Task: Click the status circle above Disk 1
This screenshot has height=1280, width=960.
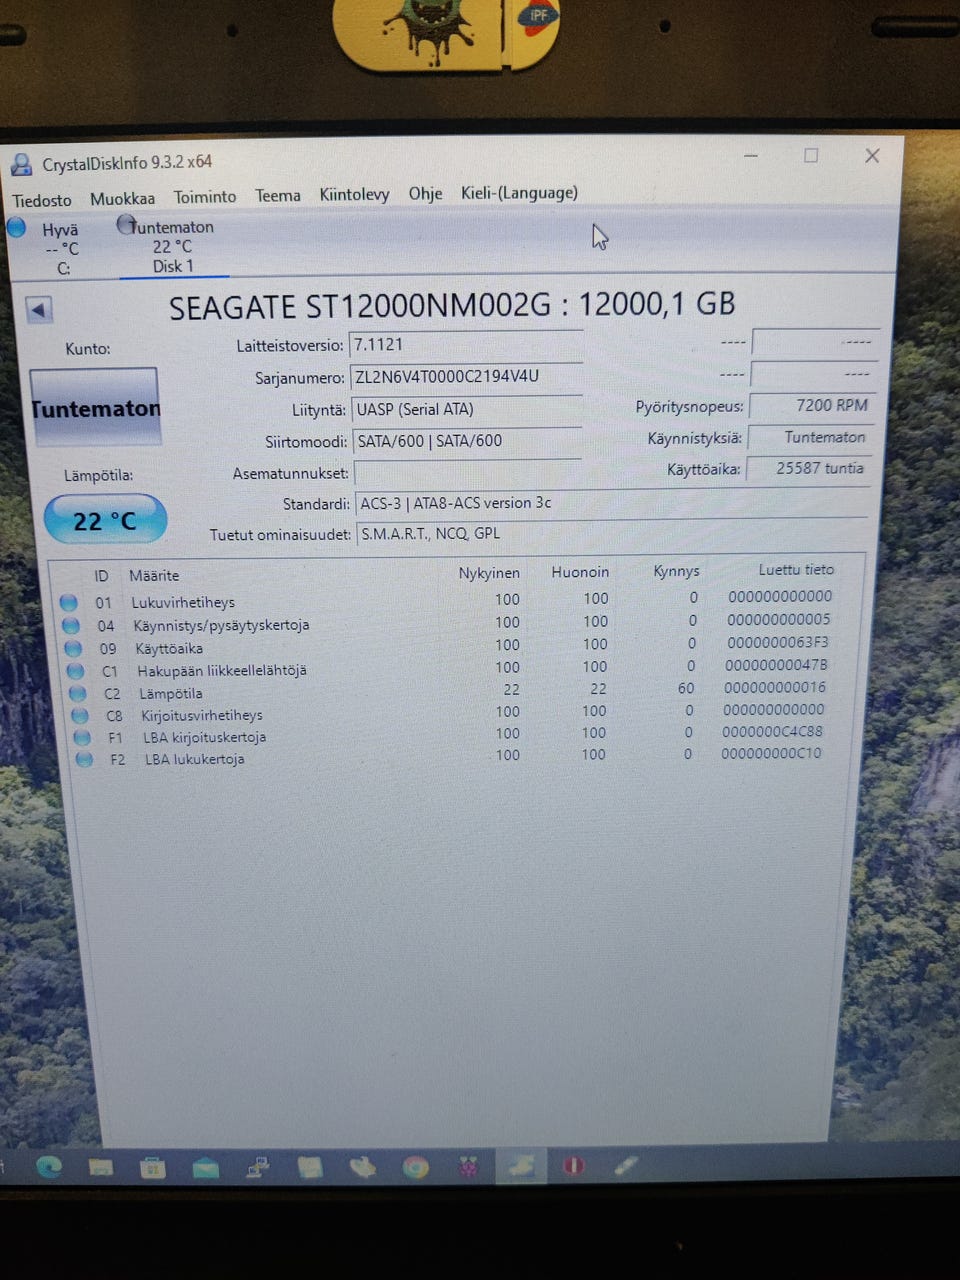Action: coord(126,224)
